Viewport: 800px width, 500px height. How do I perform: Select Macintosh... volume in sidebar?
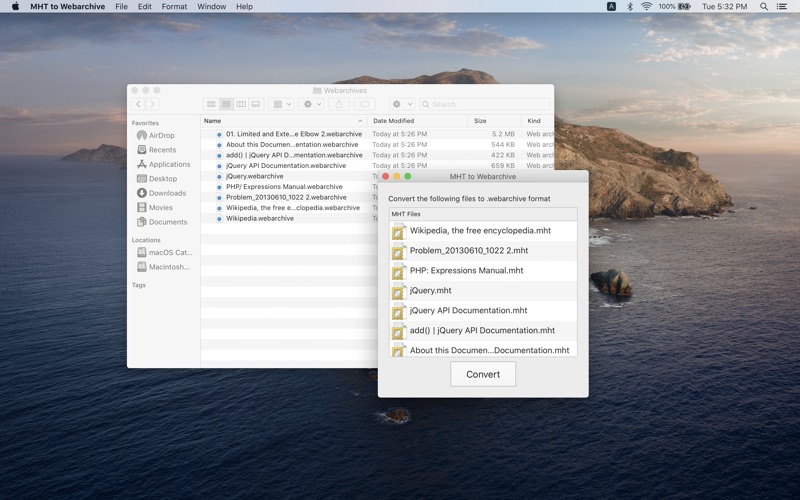[x=163, y=266]
